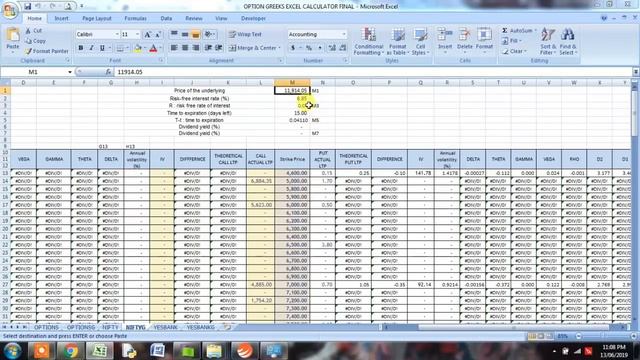Click the Cut command
Image resolution: width=640 pixels, height=360 pixels.
(33, 31)
